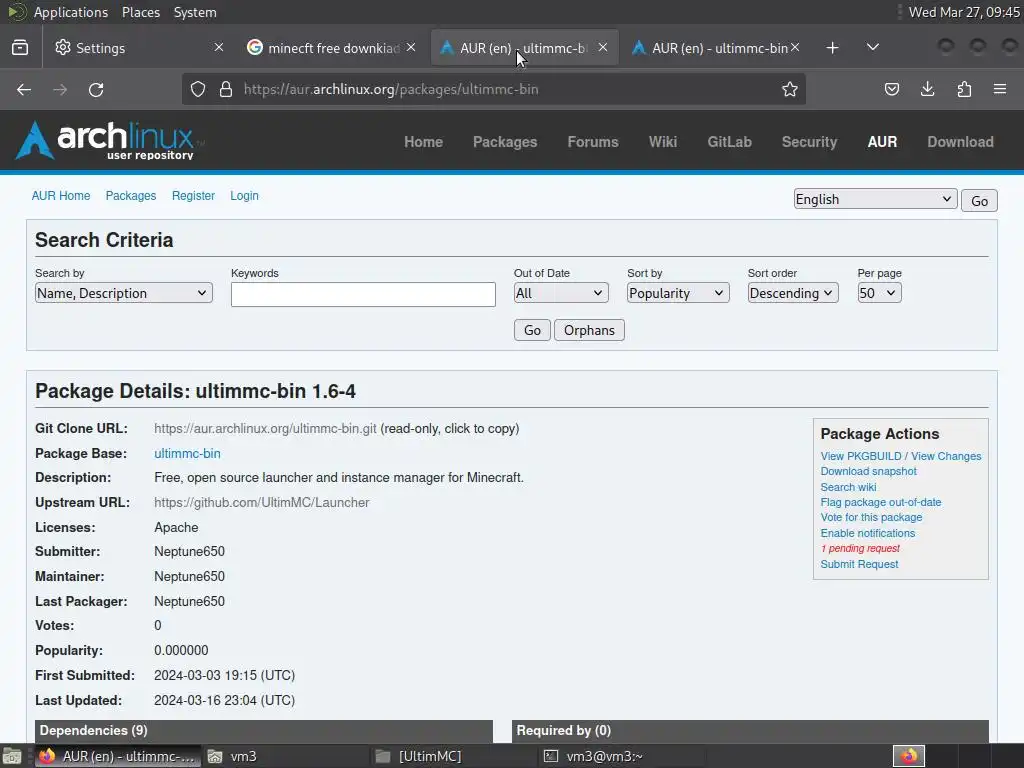The height and width of the screenshot is (768, 1024).
Task: List all tabs with the chevron
Action: [x=872, y=48]
